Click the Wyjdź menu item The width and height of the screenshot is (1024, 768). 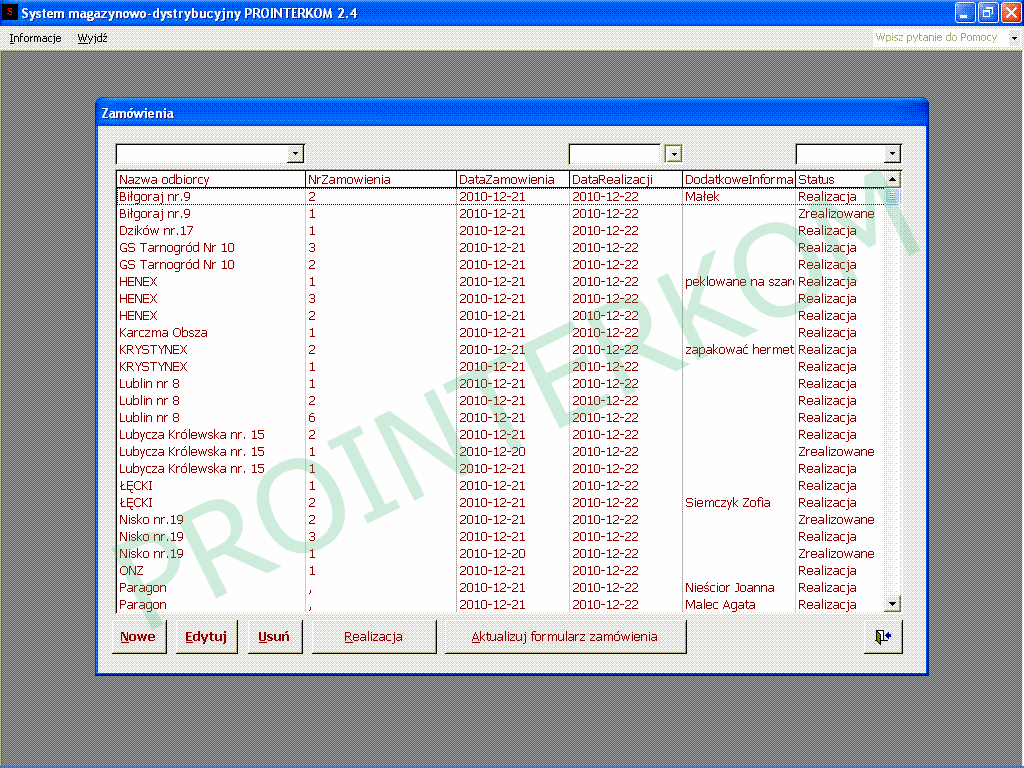pos(92,38)
